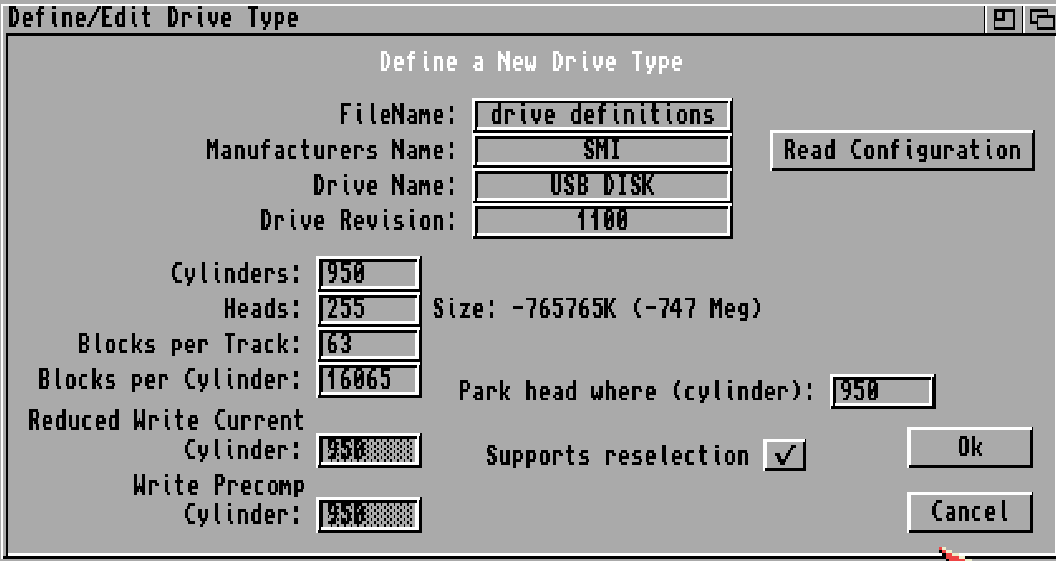Confirm the drive type with Ok
1056x561 pixels.
click(969, 447)
